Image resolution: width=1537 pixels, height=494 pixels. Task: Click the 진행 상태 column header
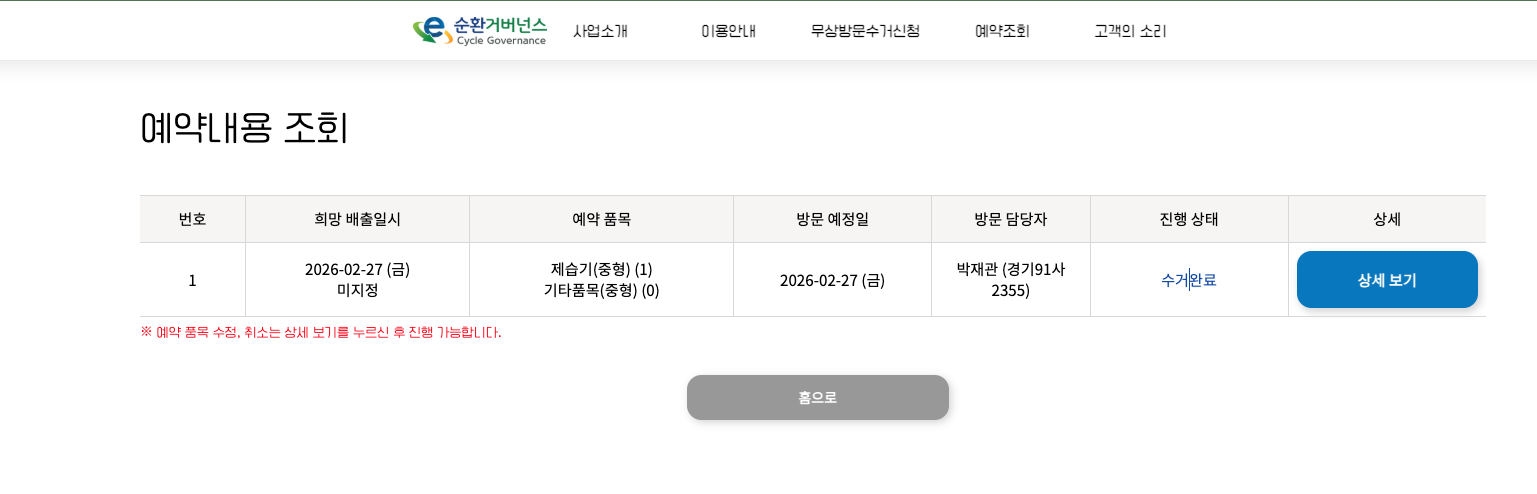tap(1189, 219)
